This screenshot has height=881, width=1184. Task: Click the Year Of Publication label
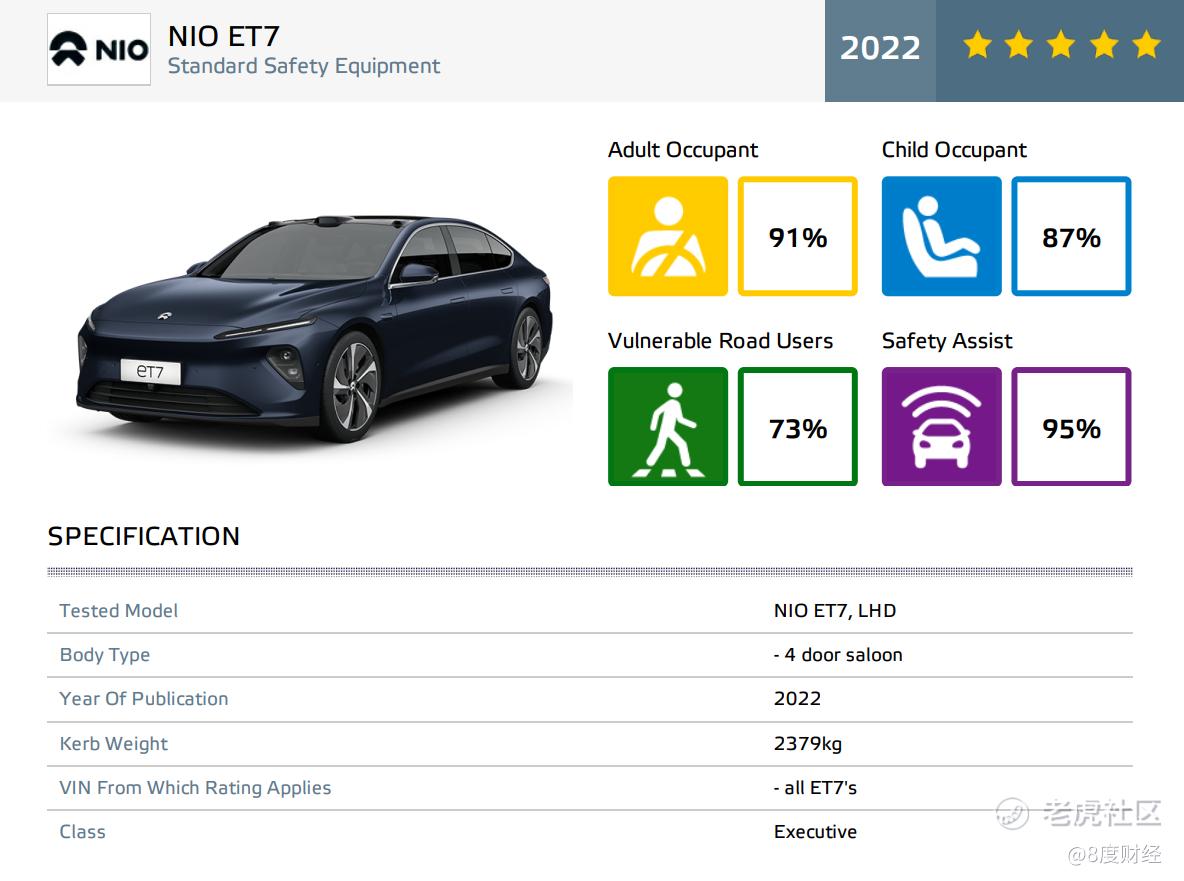coord(143,699)
